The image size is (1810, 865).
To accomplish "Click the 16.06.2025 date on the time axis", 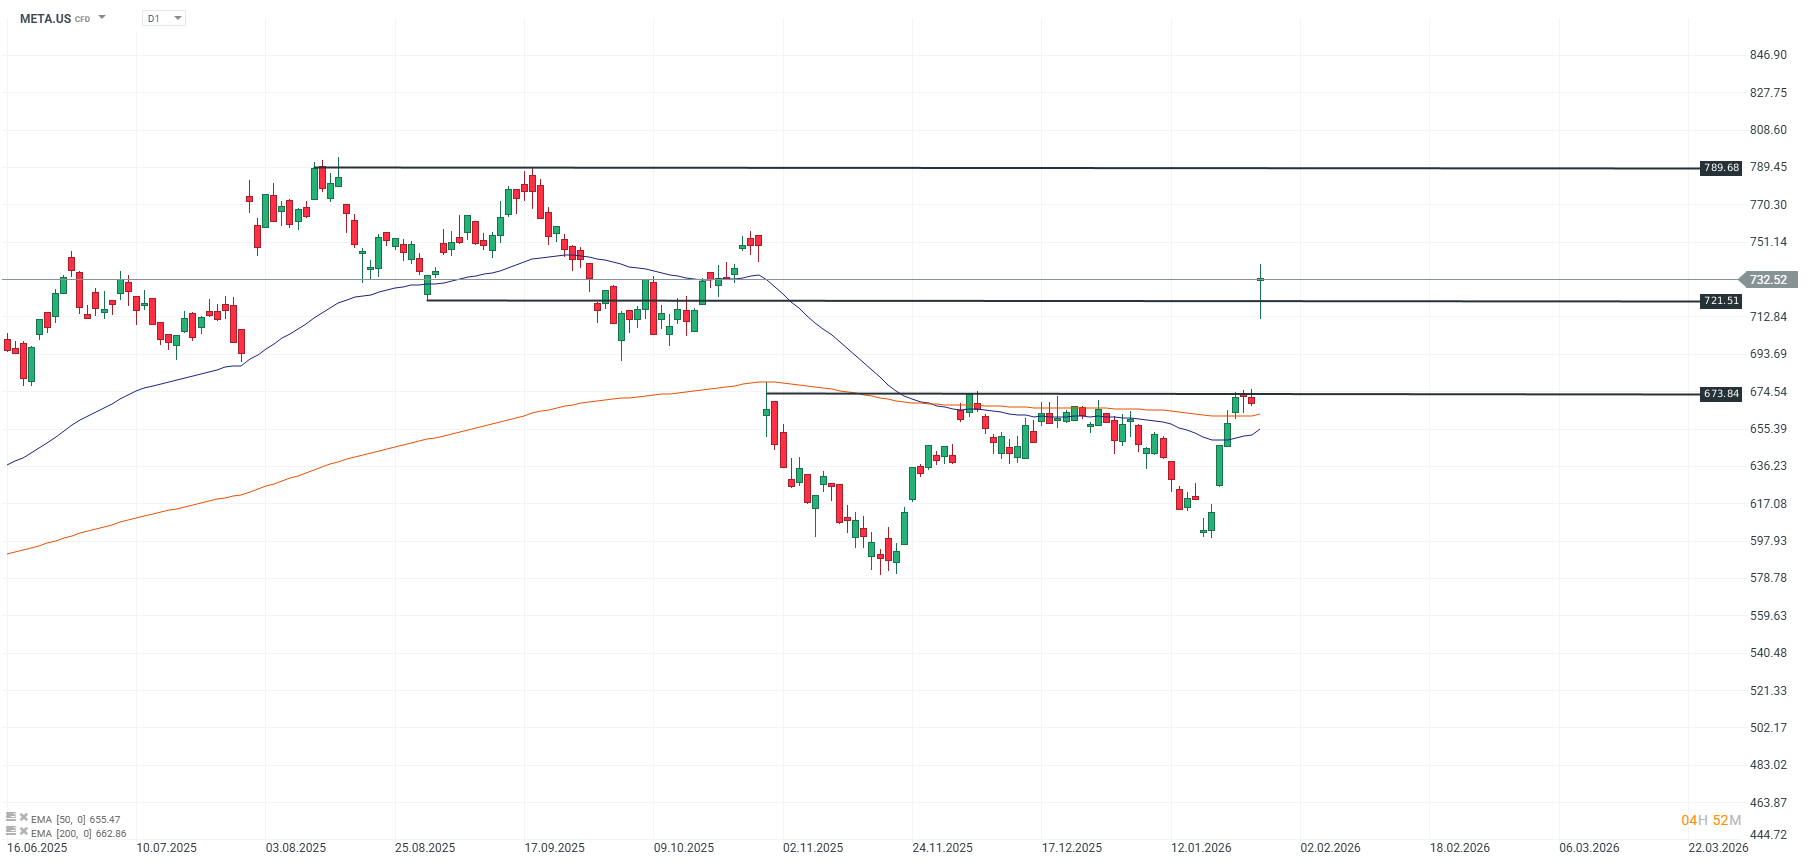I will pos(38,848).
